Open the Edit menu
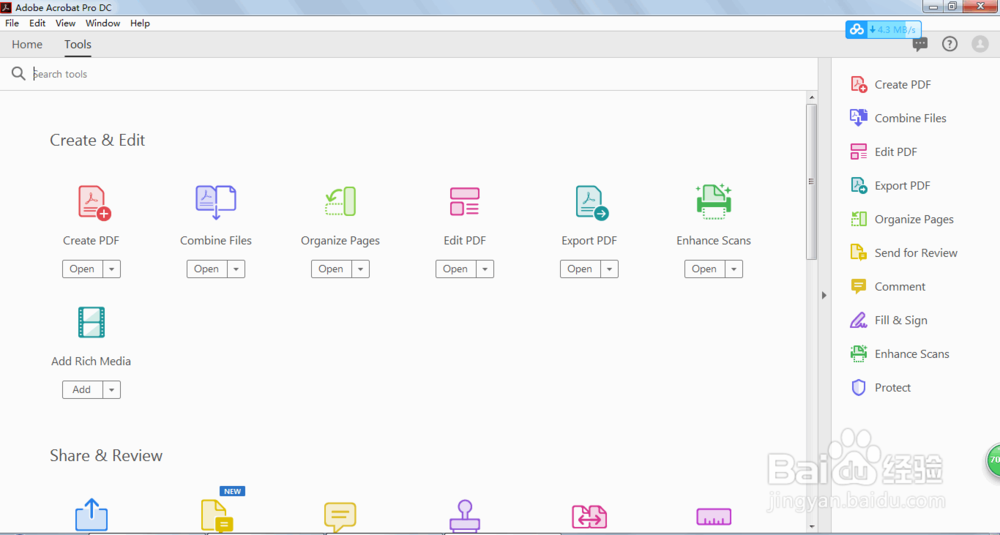The height and width of the screenshot is (535, 1000). click(38, 23)
